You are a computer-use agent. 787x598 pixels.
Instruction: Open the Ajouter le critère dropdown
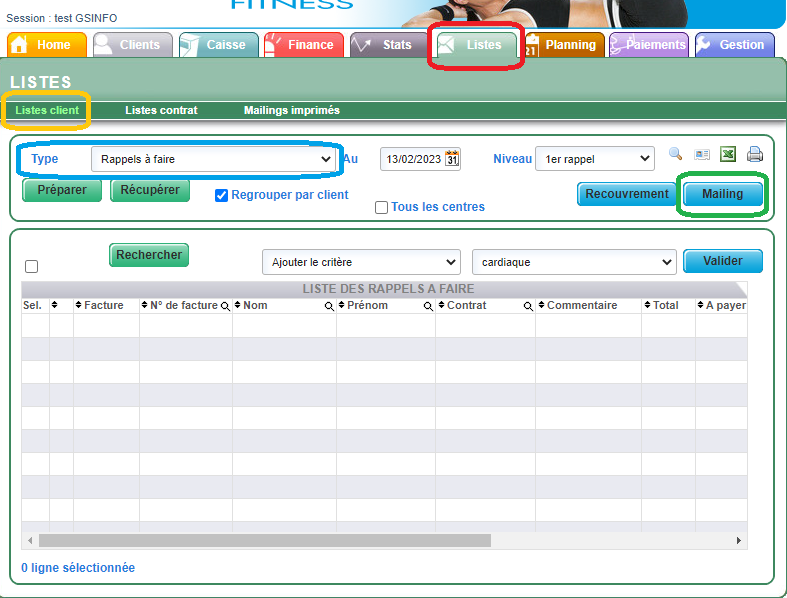click(360, 262)
